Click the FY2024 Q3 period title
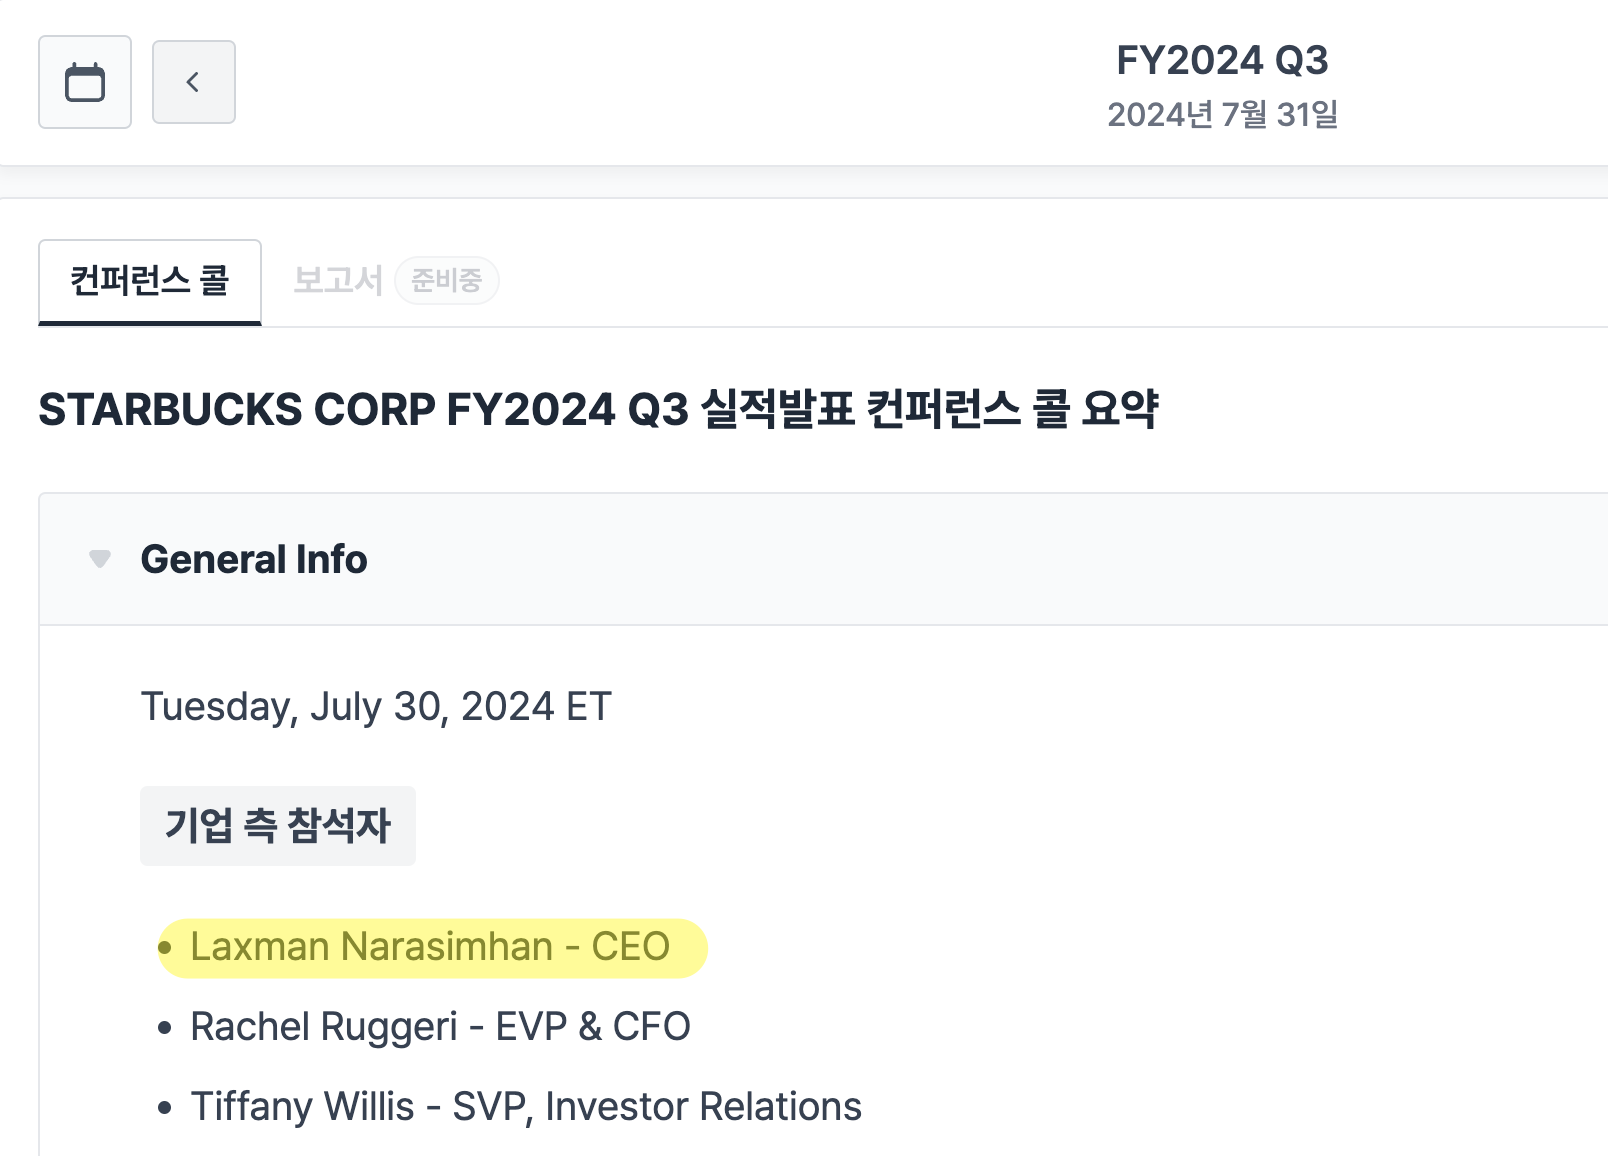The image size is (1608, 1156). (1222, 60)
